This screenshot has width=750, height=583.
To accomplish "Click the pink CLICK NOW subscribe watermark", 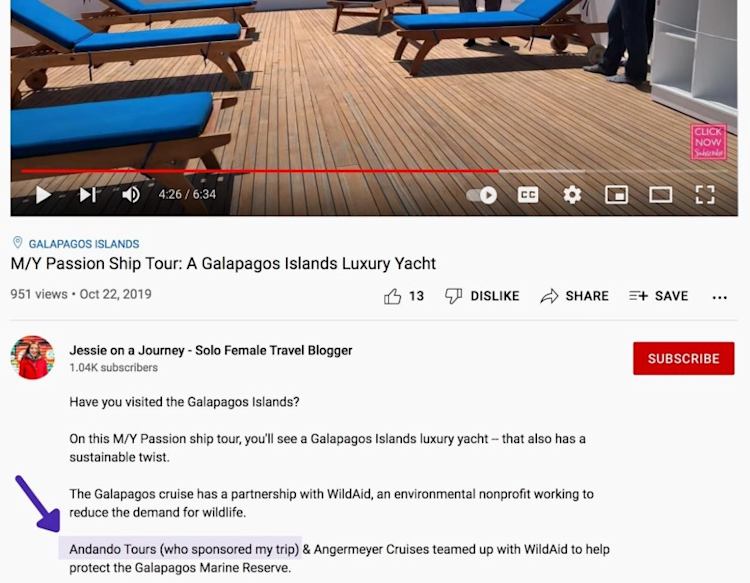I will pyautogui.click(x=708, y=142).
